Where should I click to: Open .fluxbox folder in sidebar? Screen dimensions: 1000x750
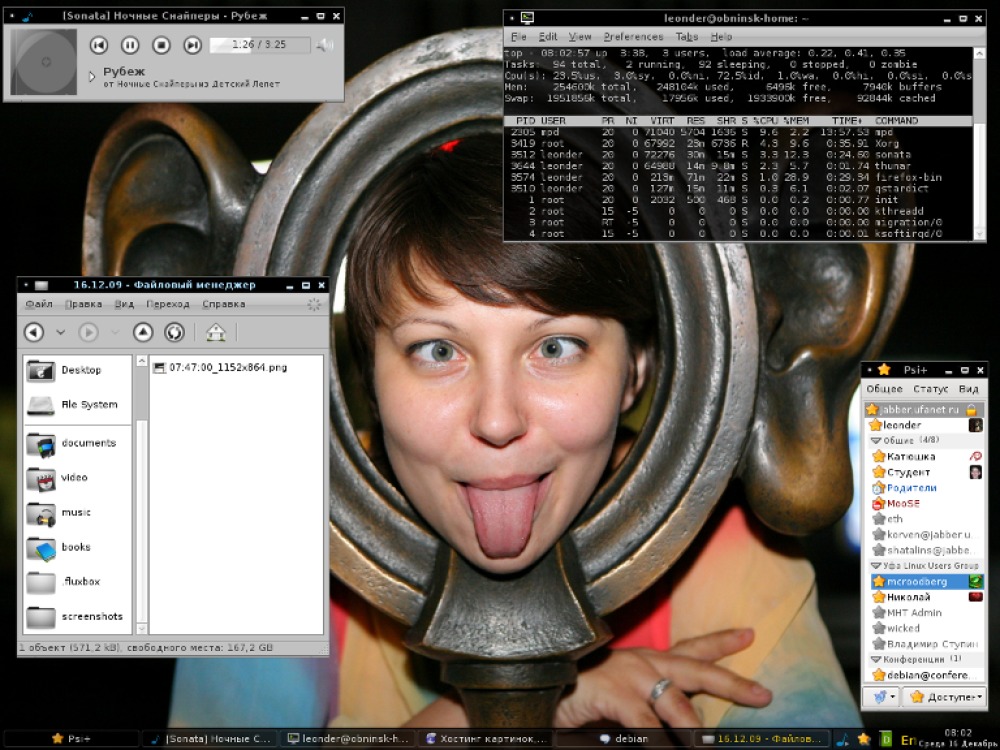pos(77,582)
